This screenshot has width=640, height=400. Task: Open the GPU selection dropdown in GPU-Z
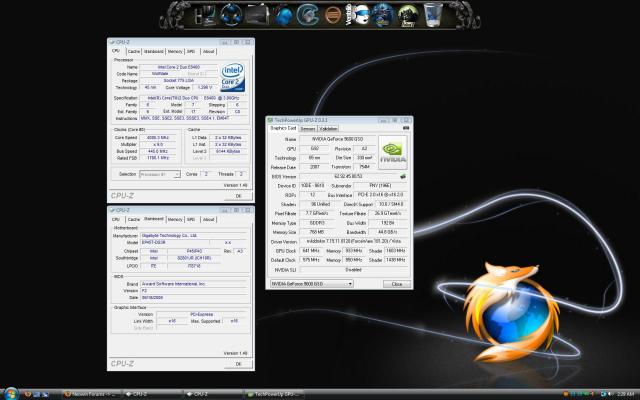pyautogui.click(x=311, y=284)
